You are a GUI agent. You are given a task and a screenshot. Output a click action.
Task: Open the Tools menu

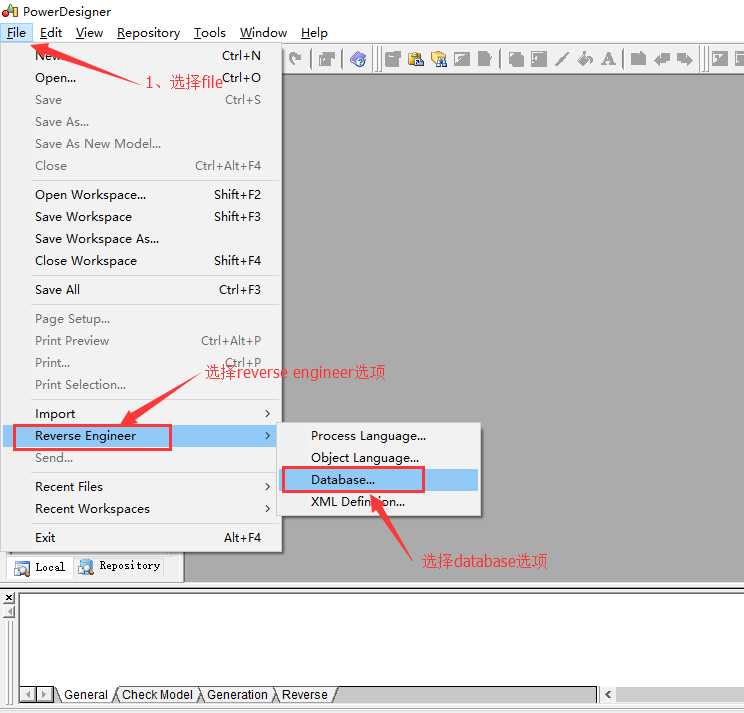coord(209,33)
